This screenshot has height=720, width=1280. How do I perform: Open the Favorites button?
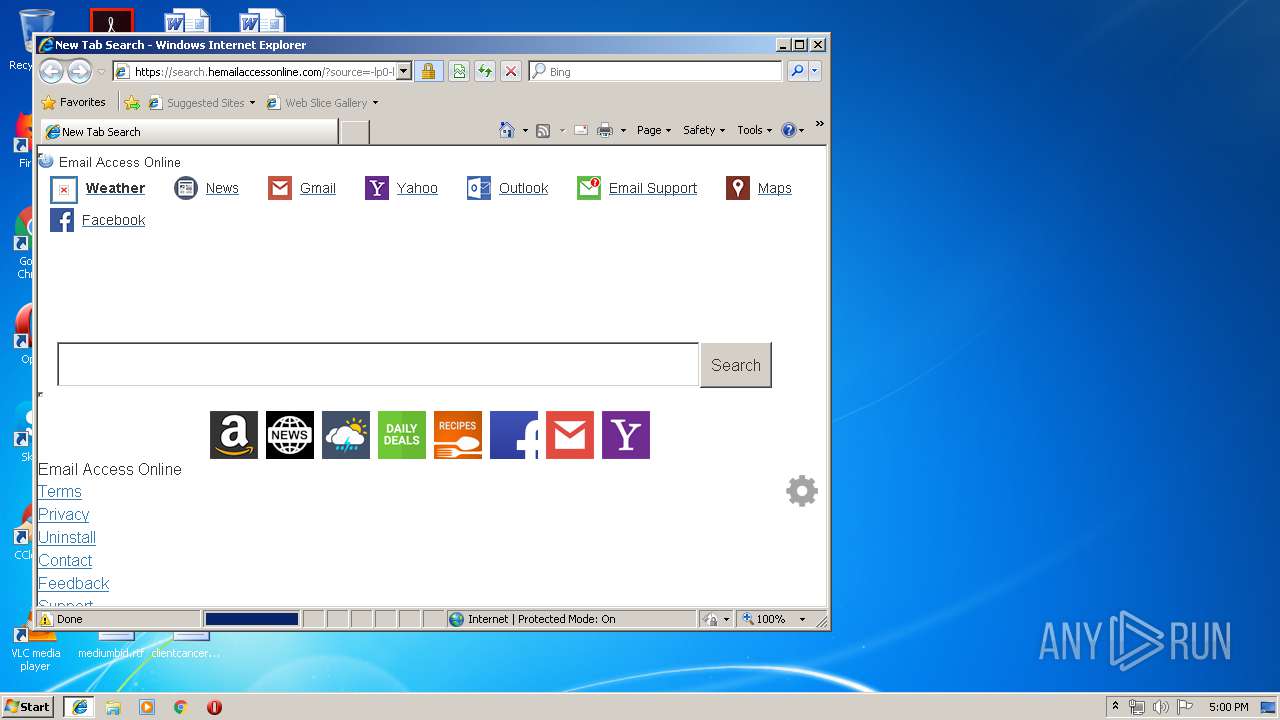[x=74, y=102]
